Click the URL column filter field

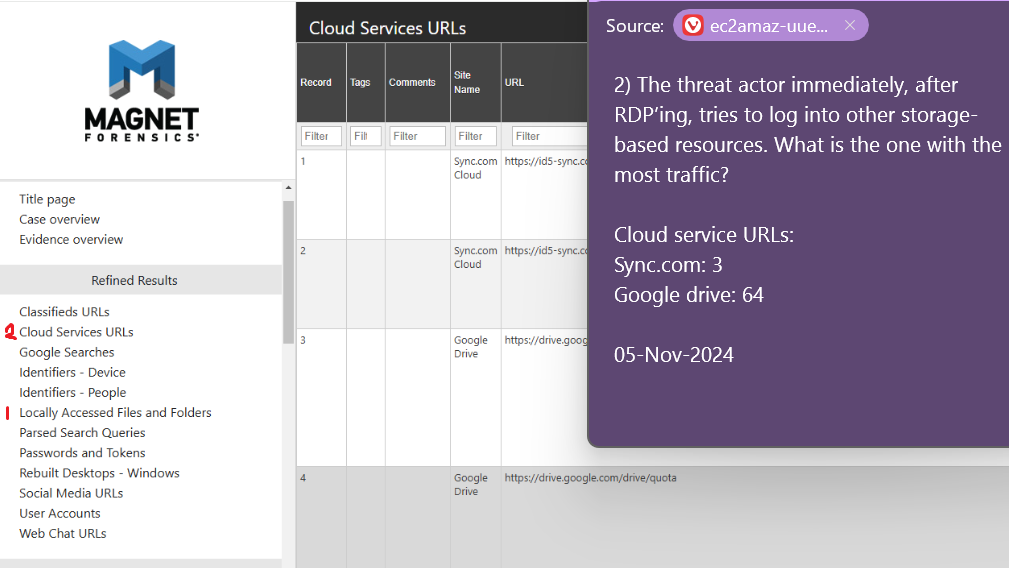point(548,136)
